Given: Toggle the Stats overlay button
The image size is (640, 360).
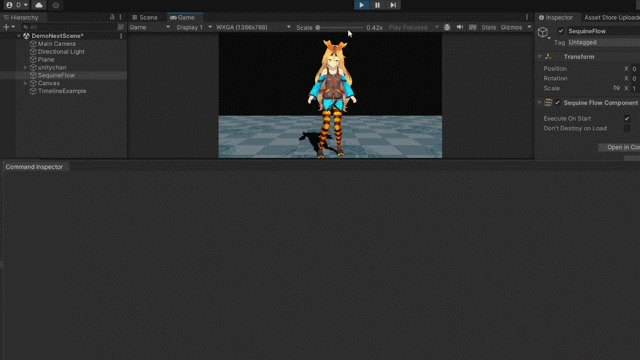Looking at the screenshot, I should (488, 27).
